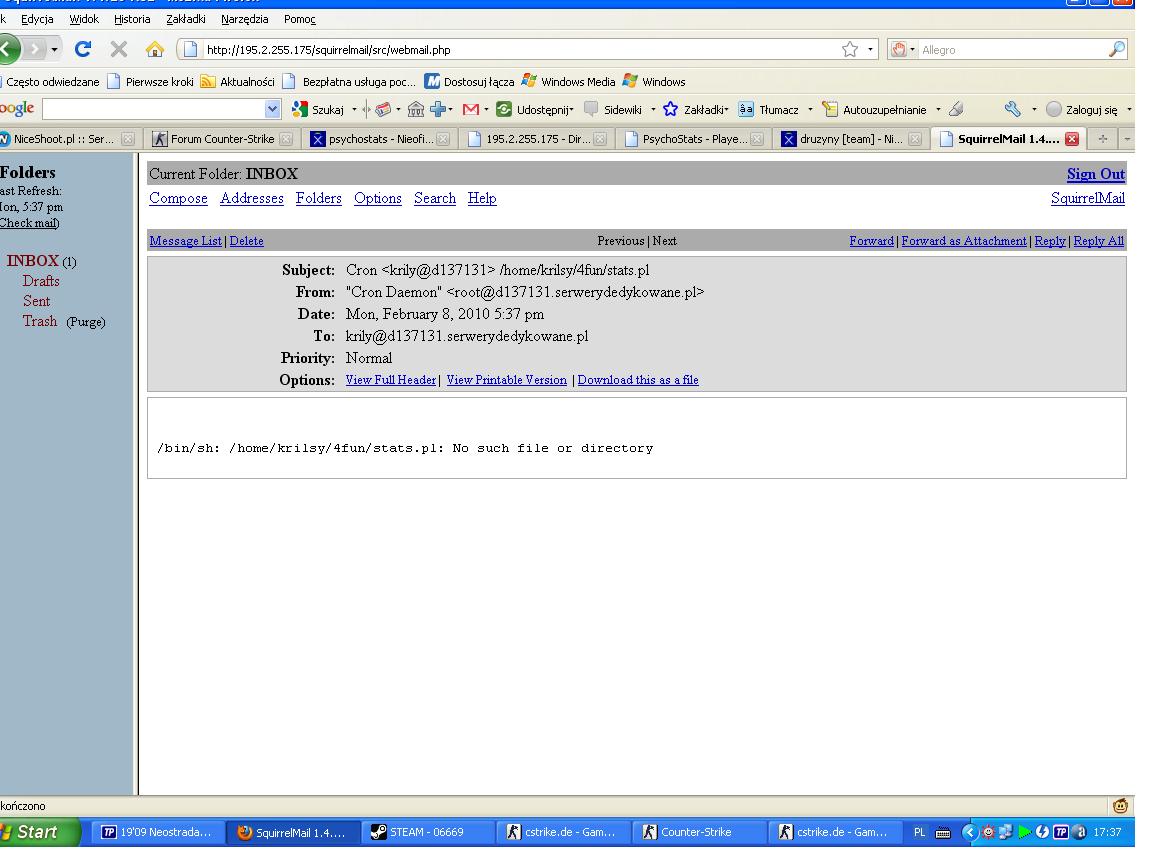Close the Forum Counter-Strike tab
The image size is (1152, 864).
[x=286, y=139]
